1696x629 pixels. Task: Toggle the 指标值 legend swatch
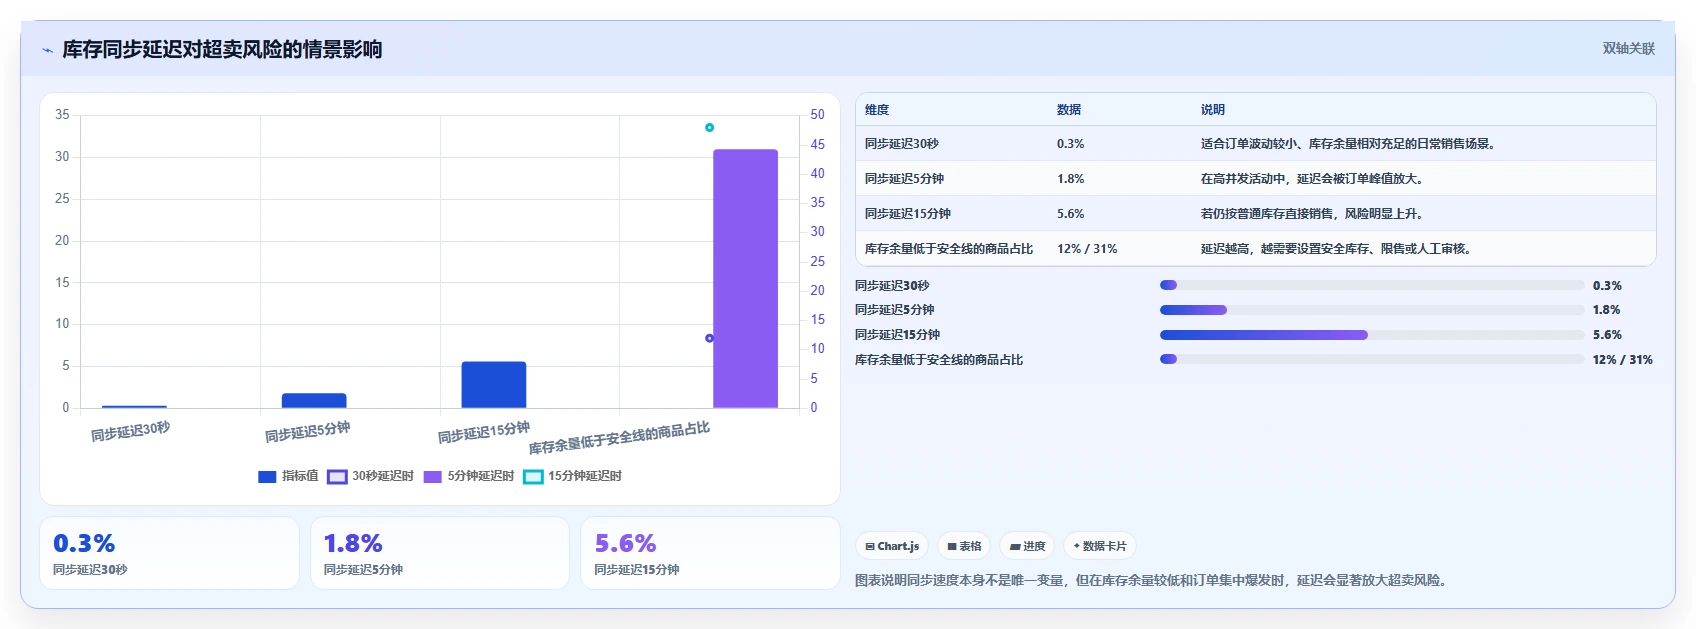pos(267,477)
